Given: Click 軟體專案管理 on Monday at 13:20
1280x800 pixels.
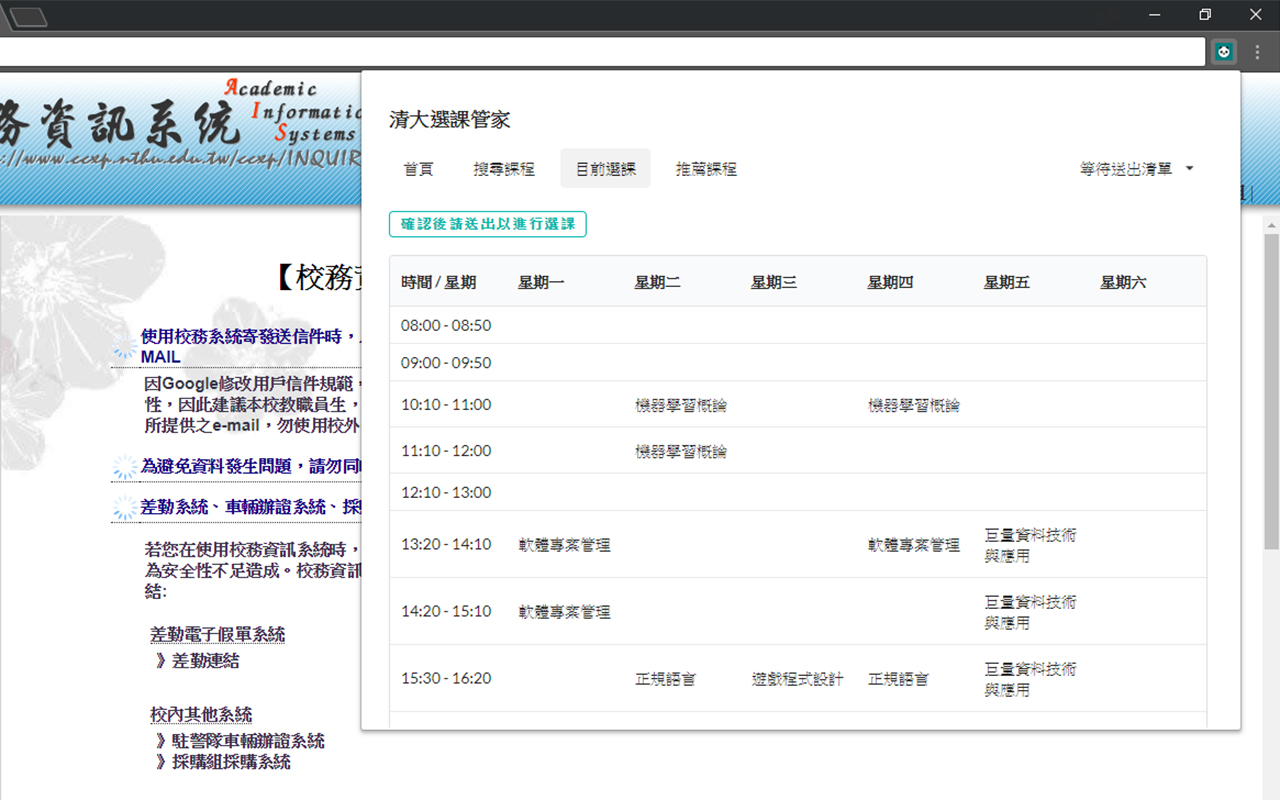Looking at the screenshot, I should 565,546.
